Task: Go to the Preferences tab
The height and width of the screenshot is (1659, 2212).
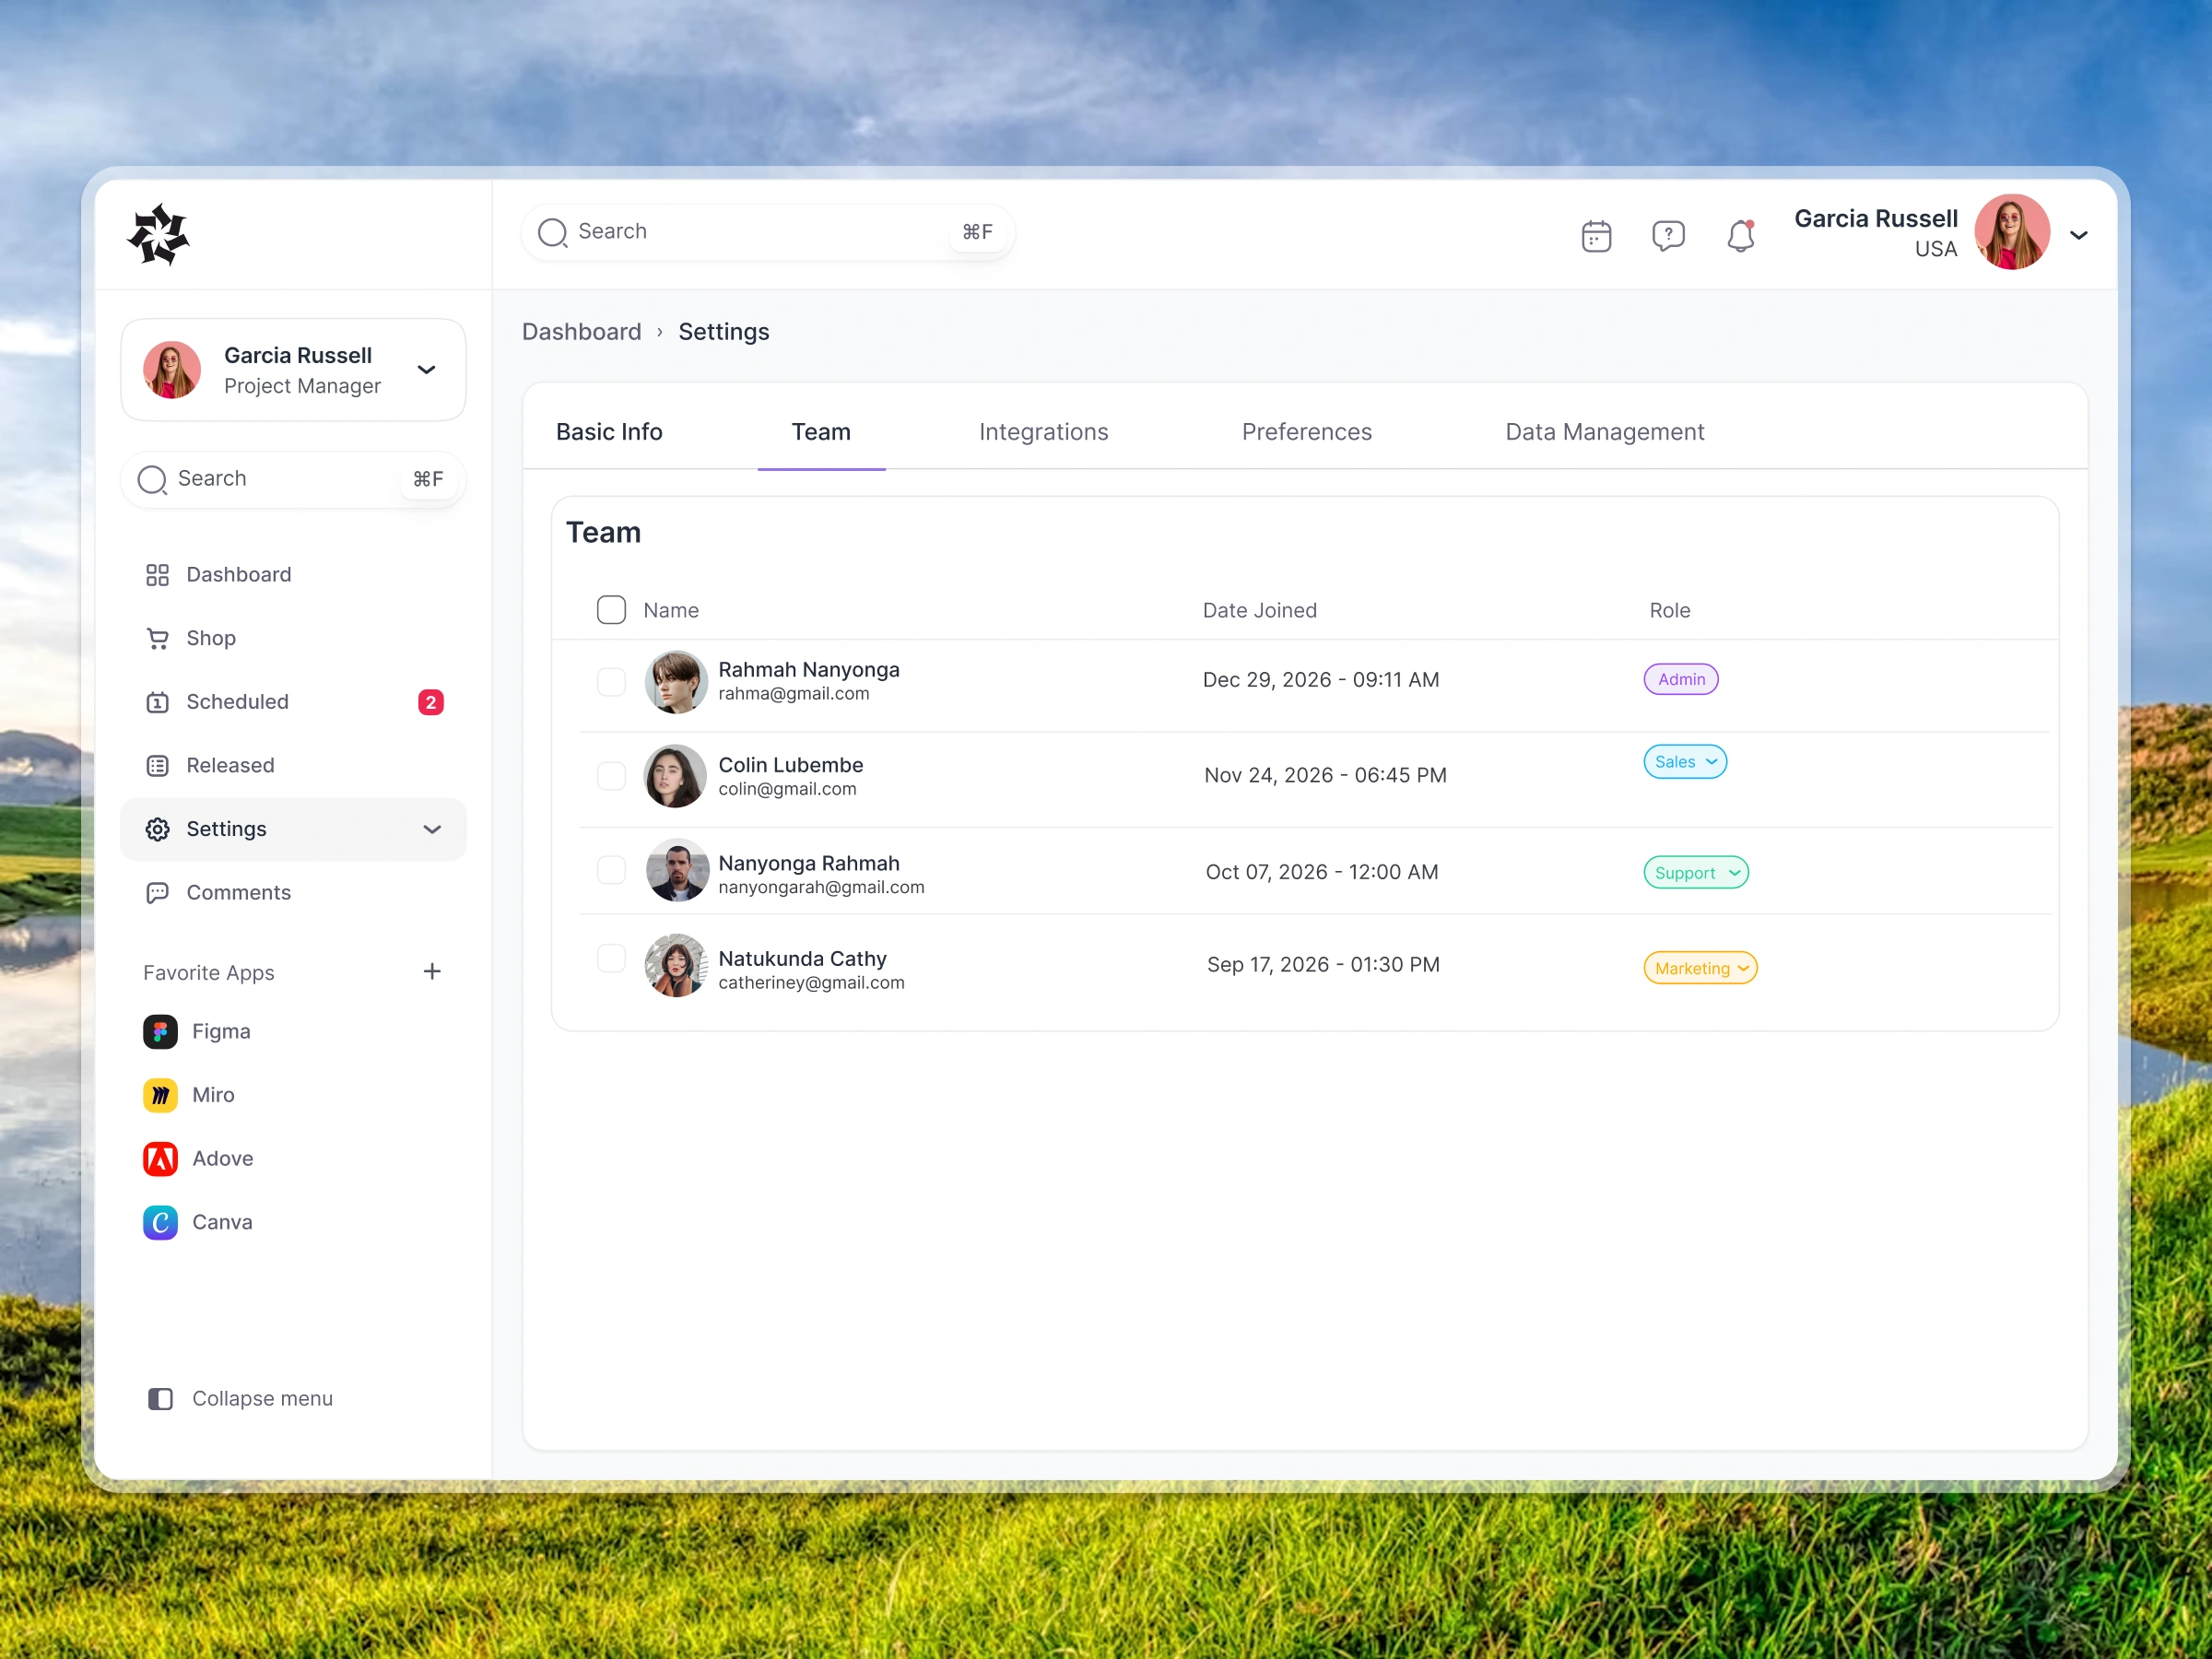Action: pyautogui.click(x=1306, y=432)
